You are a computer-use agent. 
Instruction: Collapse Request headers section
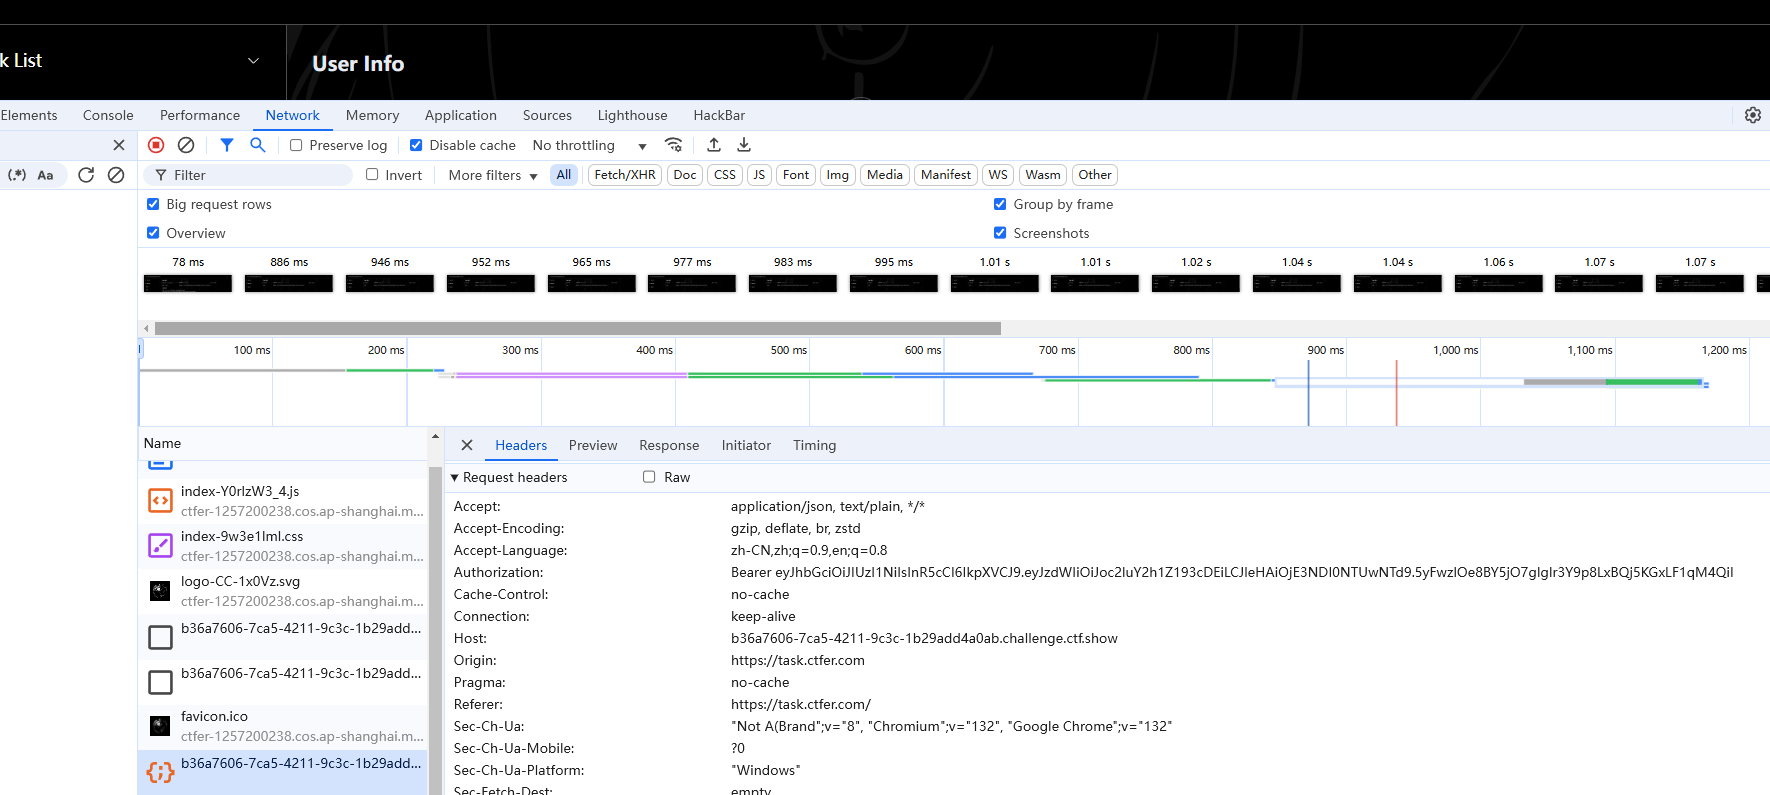(509, 477)
